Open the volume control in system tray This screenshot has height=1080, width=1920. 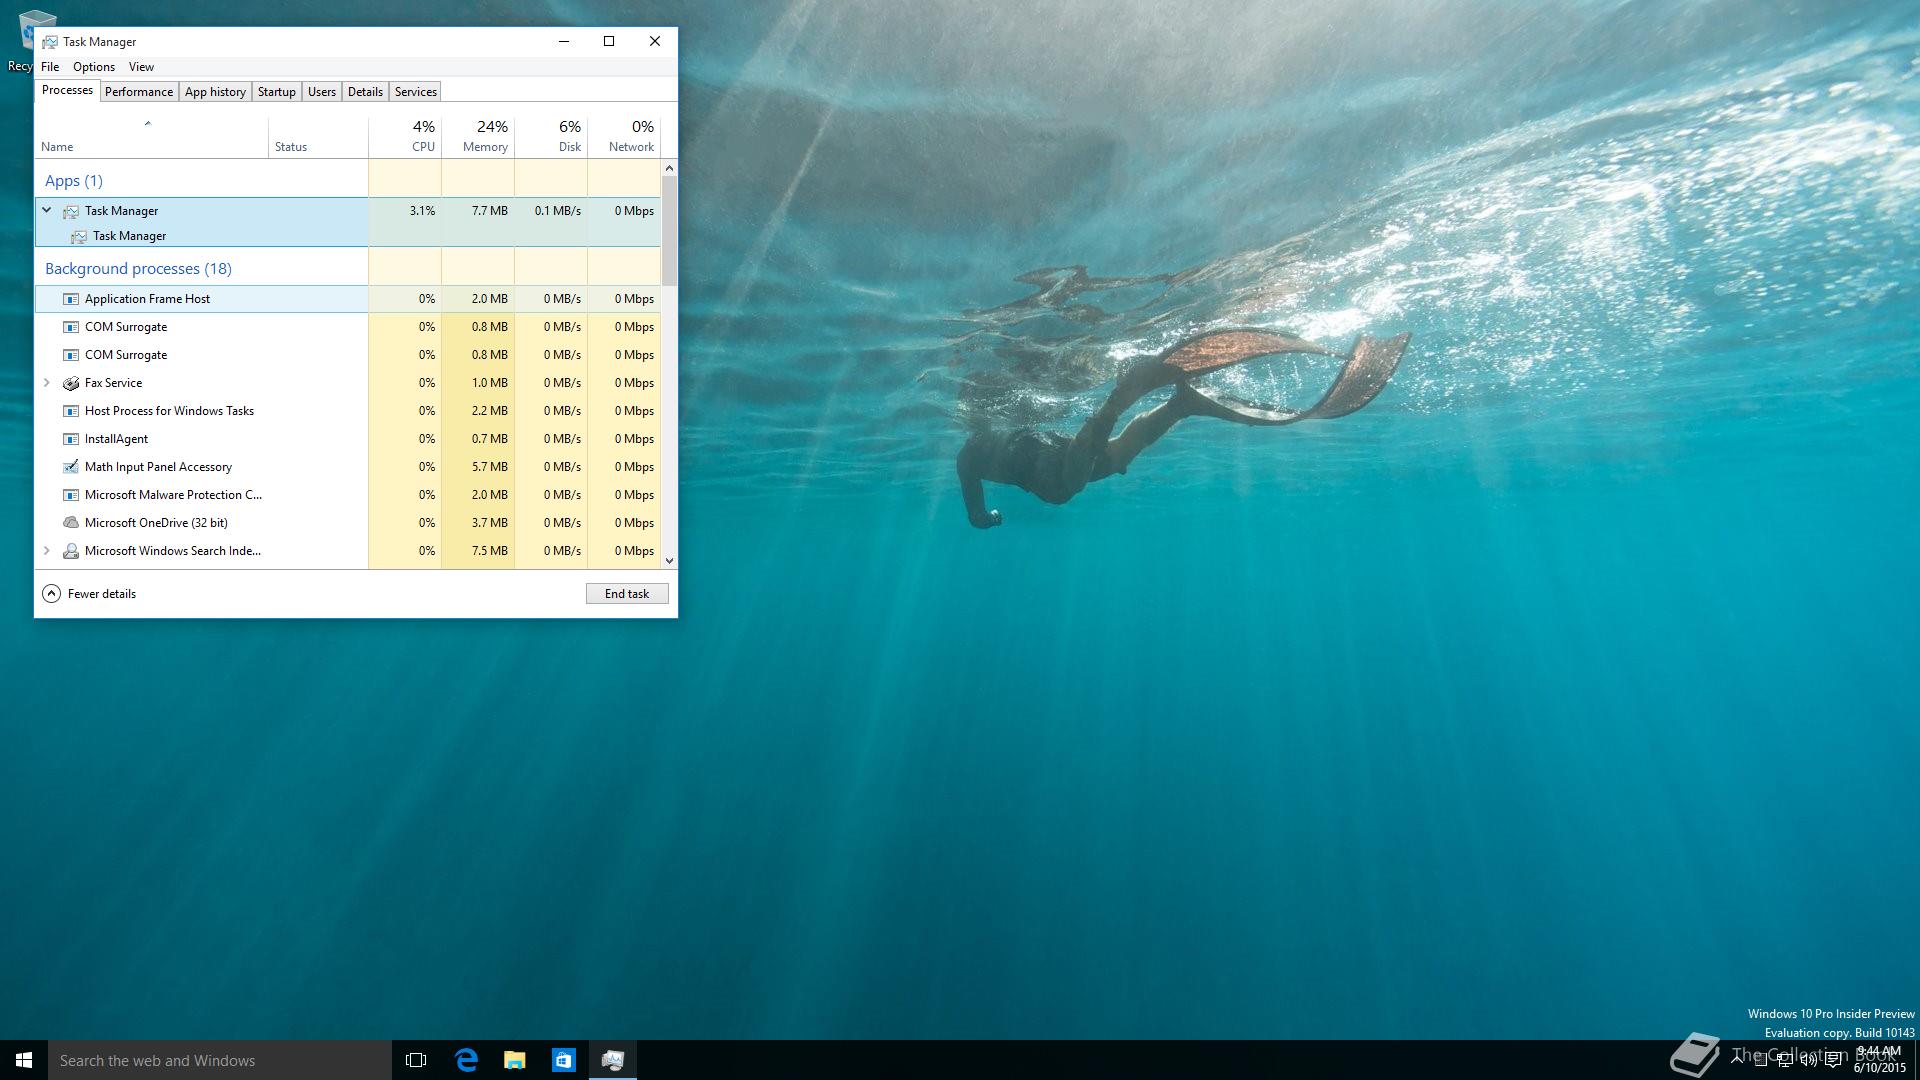pyautogui.click(x=1808, y=1061)
